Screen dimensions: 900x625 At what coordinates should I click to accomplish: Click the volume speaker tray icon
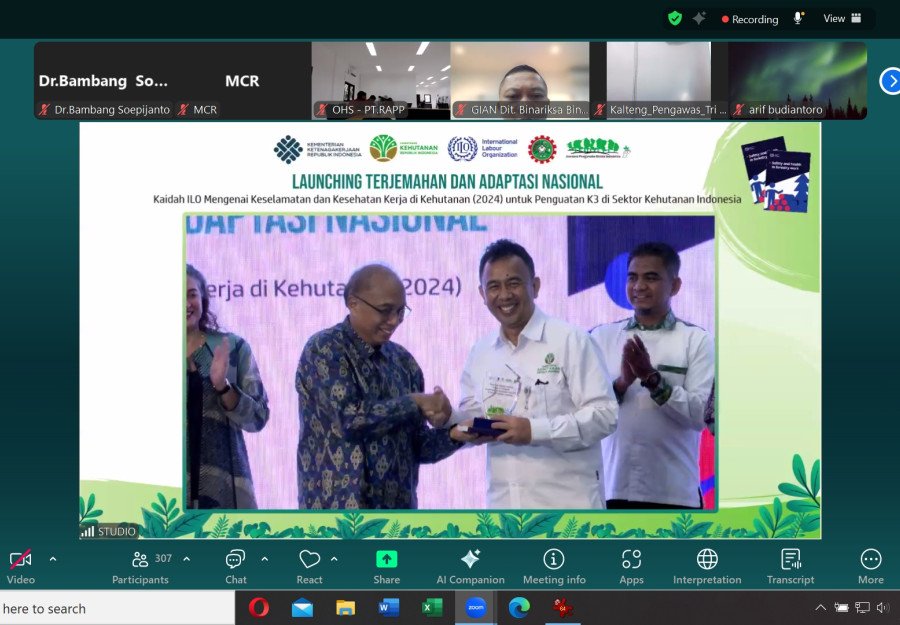point(883,607)
